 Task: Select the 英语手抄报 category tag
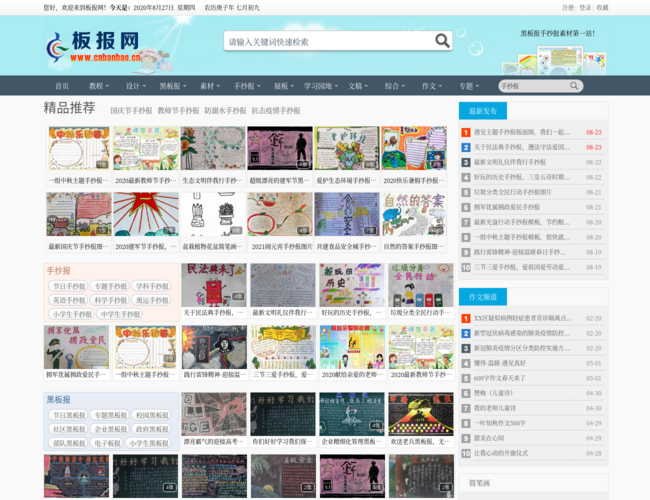[69, 300]
